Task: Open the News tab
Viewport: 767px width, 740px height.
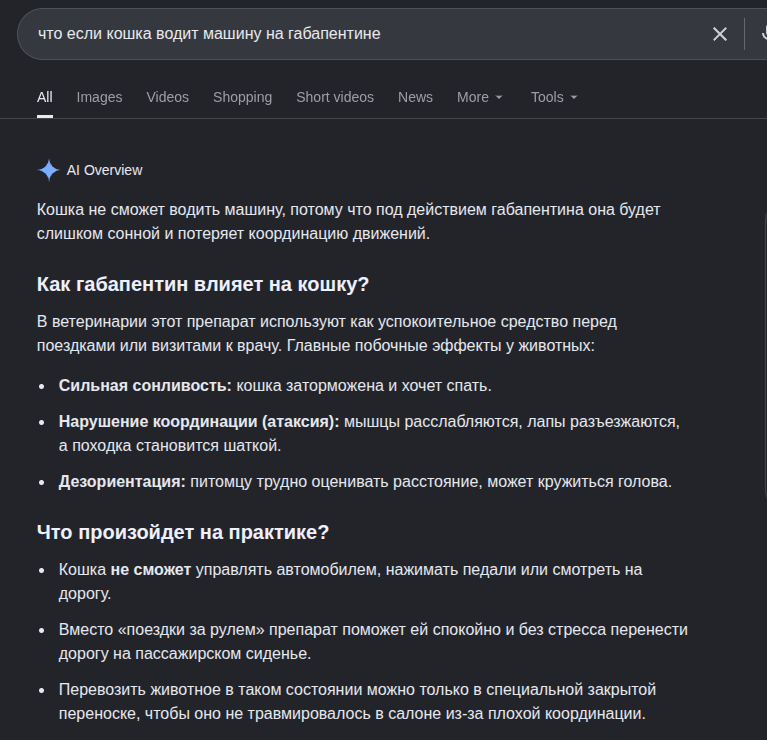Action: (x=415, y=97)
